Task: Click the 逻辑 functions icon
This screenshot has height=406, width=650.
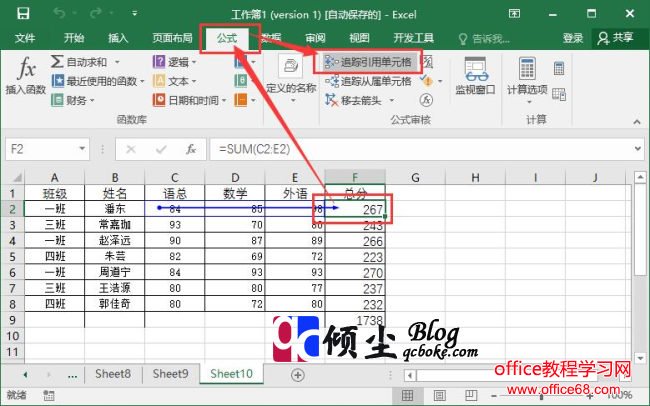Action: pyautogui.click(x=159, y=62)
